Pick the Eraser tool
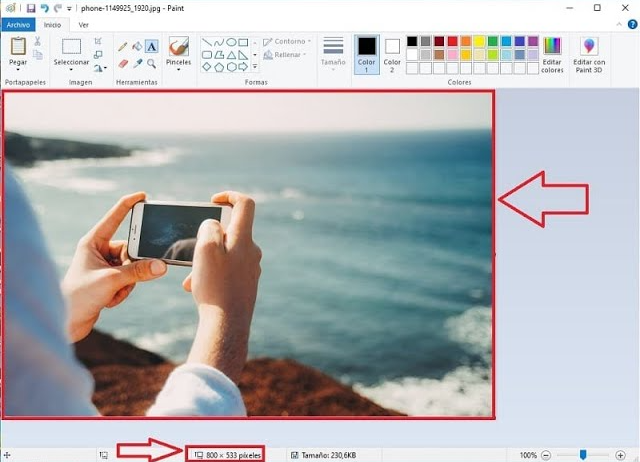 point(122,63)
